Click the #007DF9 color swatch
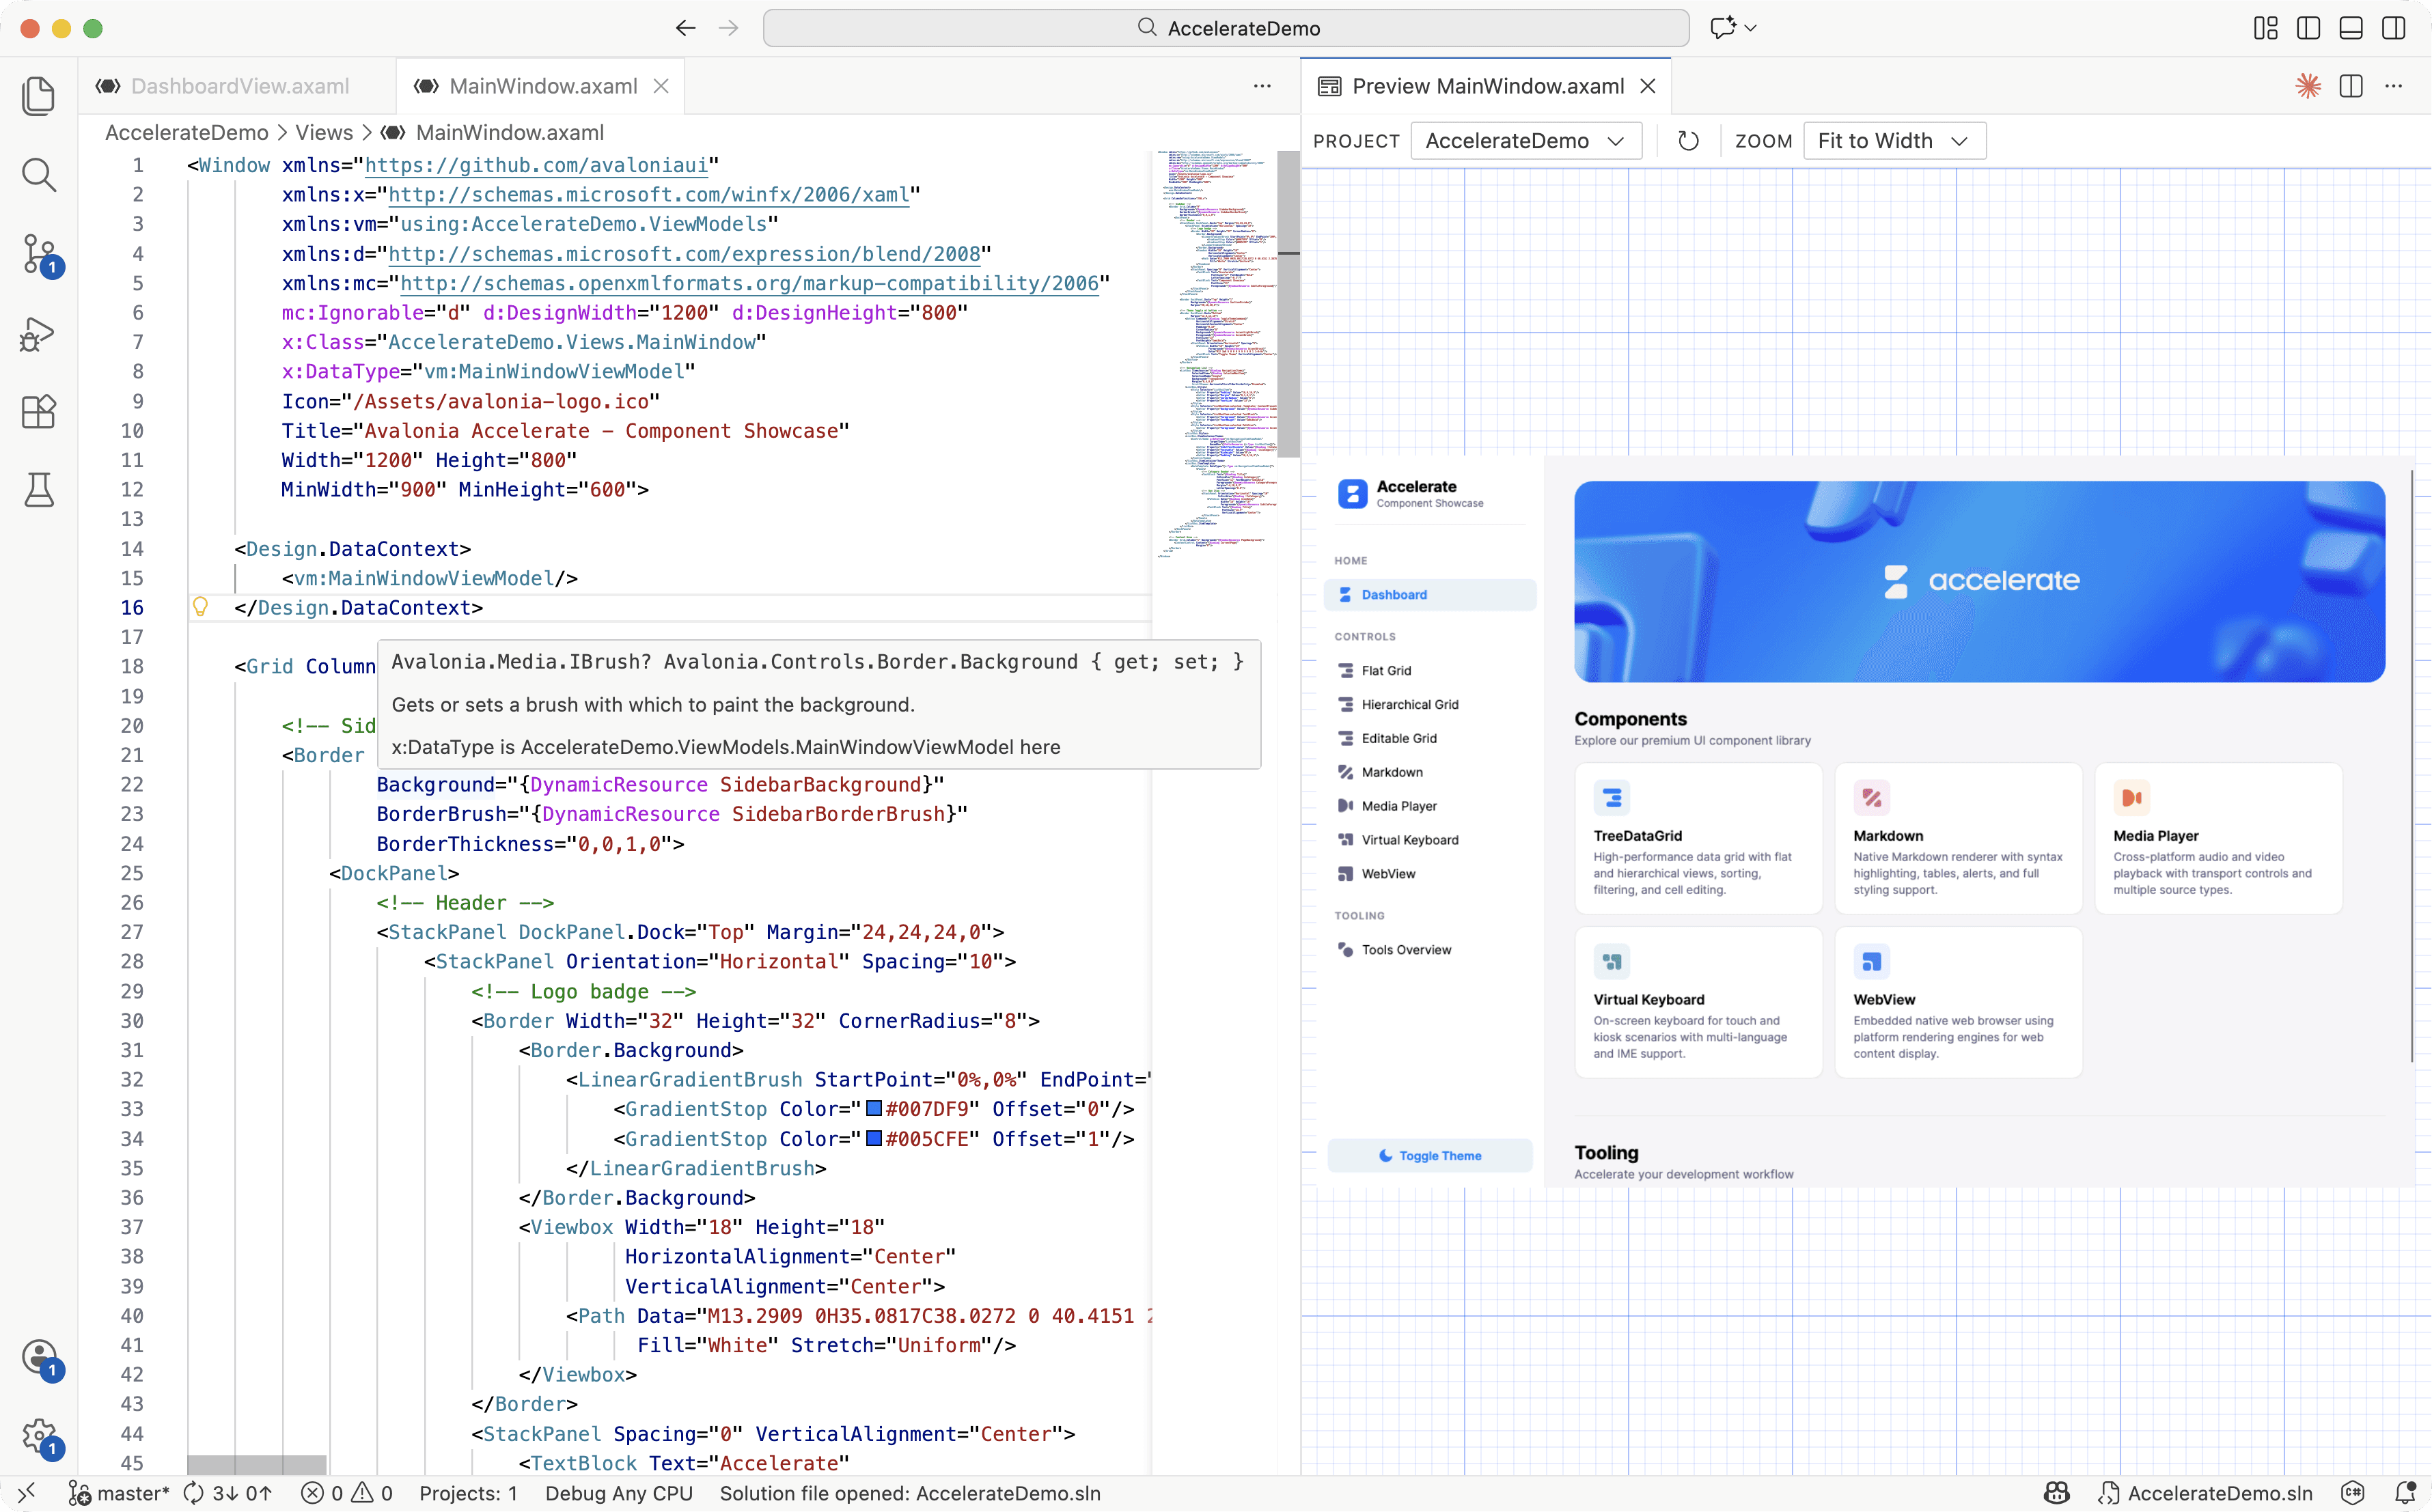This screenshot has width=2432, height=1512. point(873,1108)
